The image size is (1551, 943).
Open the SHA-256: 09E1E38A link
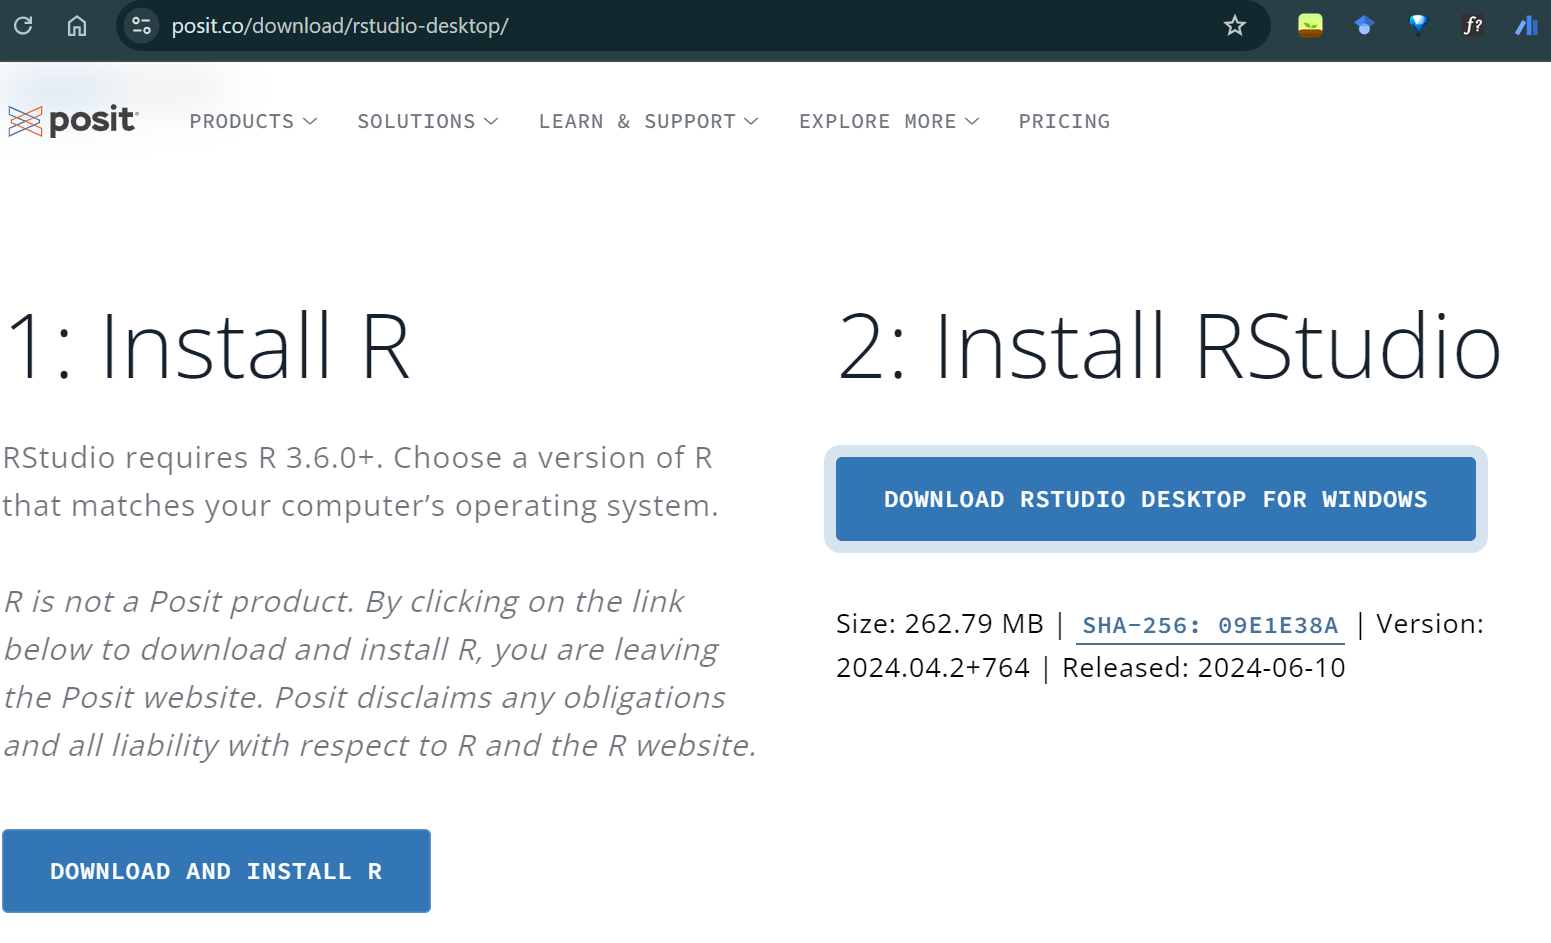[1210, 626]
